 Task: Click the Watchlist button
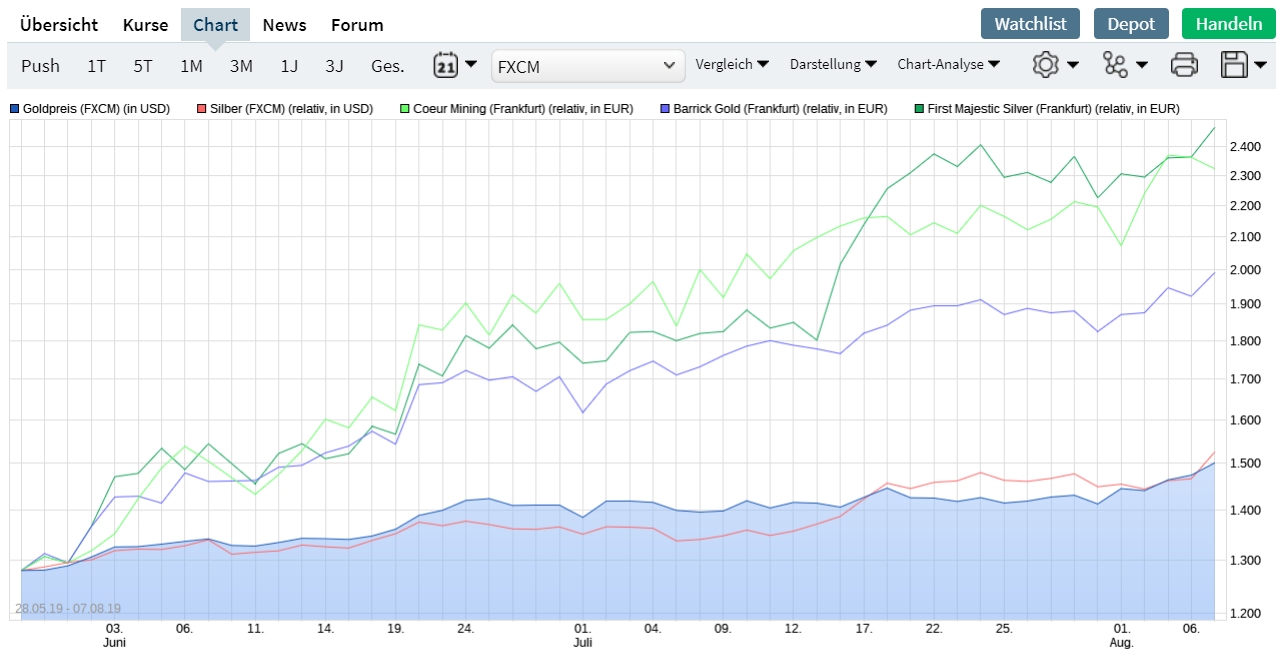click(x=1030, y=24)
